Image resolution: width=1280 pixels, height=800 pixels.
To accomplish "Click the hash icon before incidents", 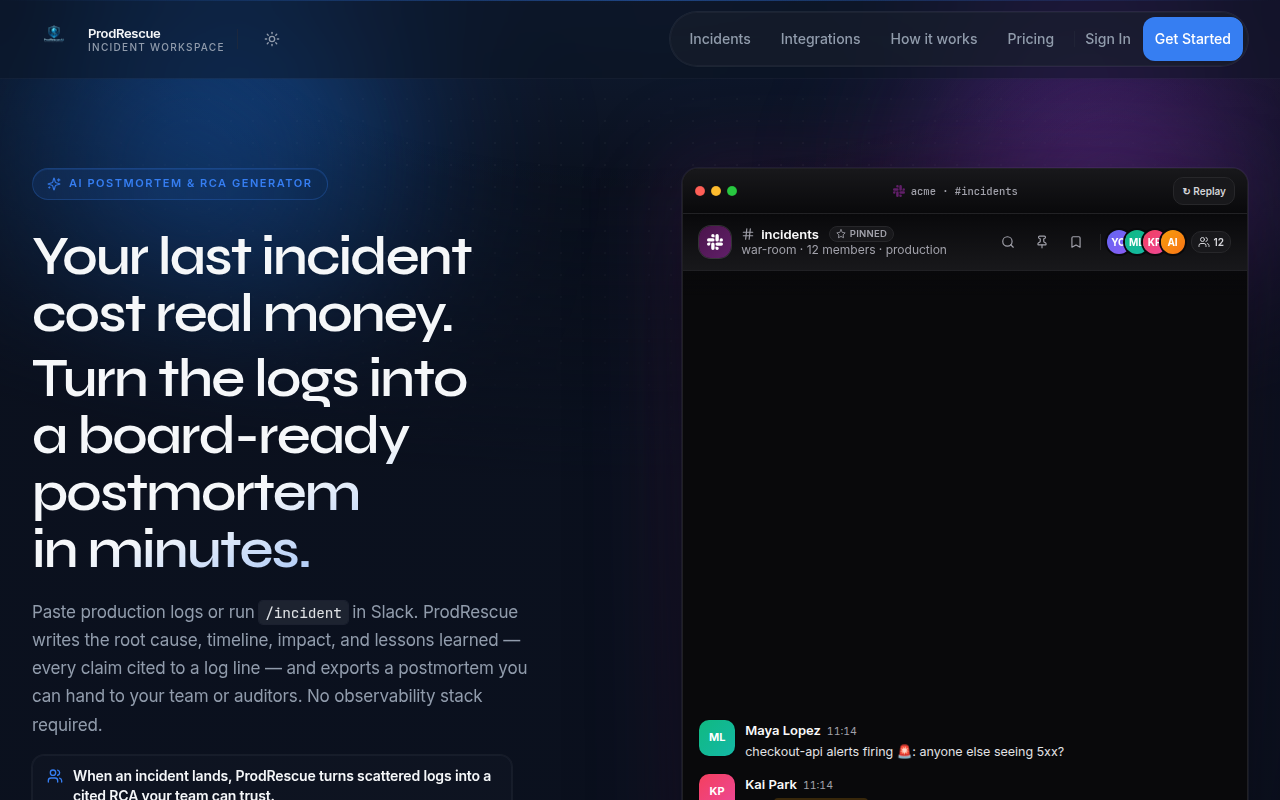I will (x=748, y=234).
